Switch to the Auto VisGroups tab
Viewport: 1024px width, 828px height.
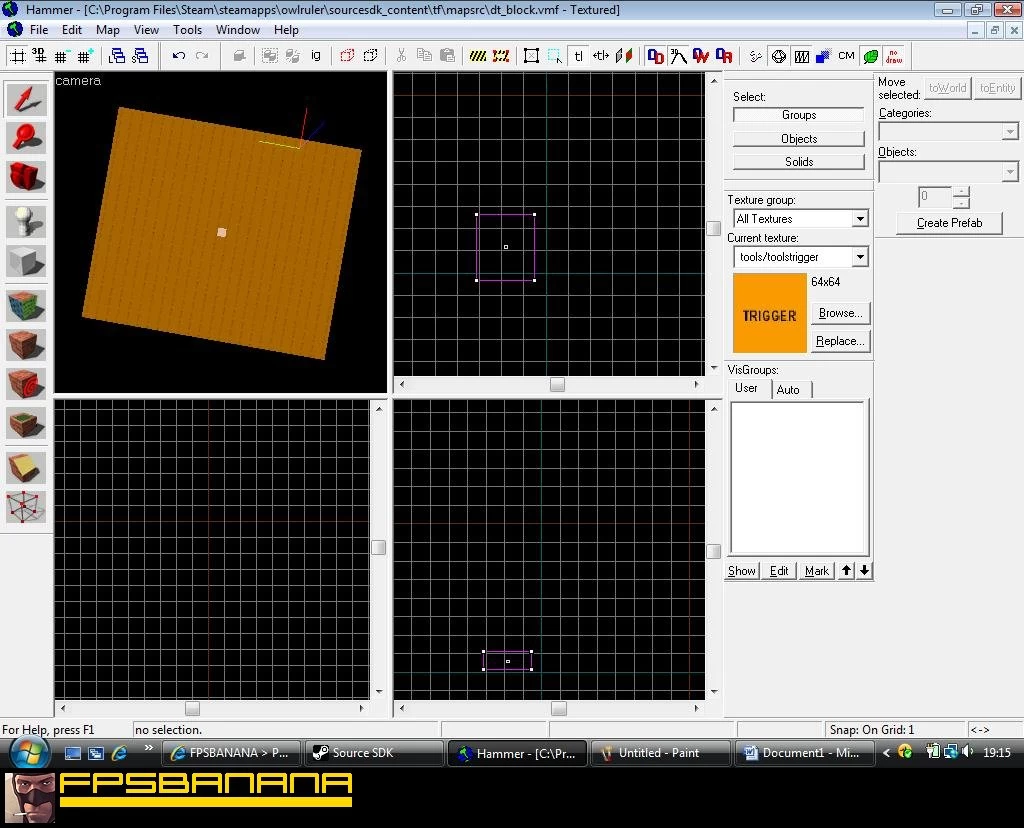pos(788,390)
